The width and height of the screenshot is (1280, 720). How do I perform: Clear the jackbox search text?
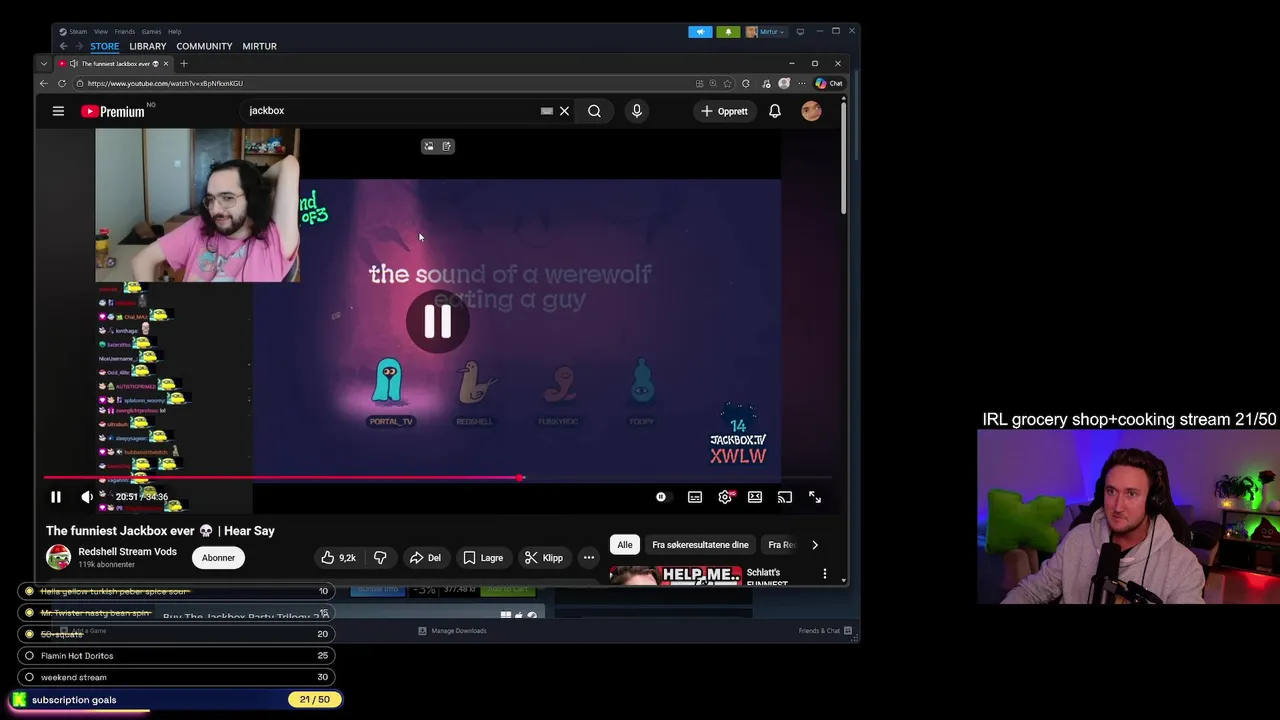click(x=564, y=111)
